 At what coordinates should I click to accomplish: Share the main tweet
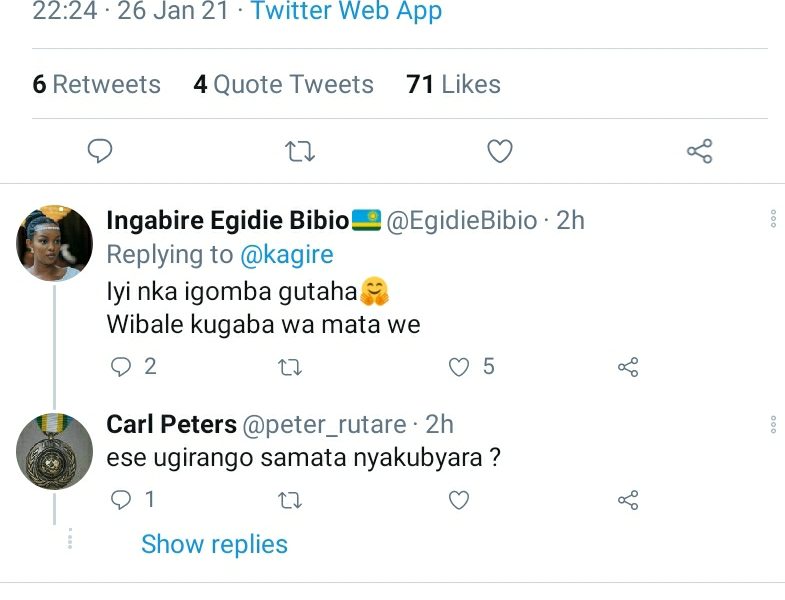click(x=699, y=151)
